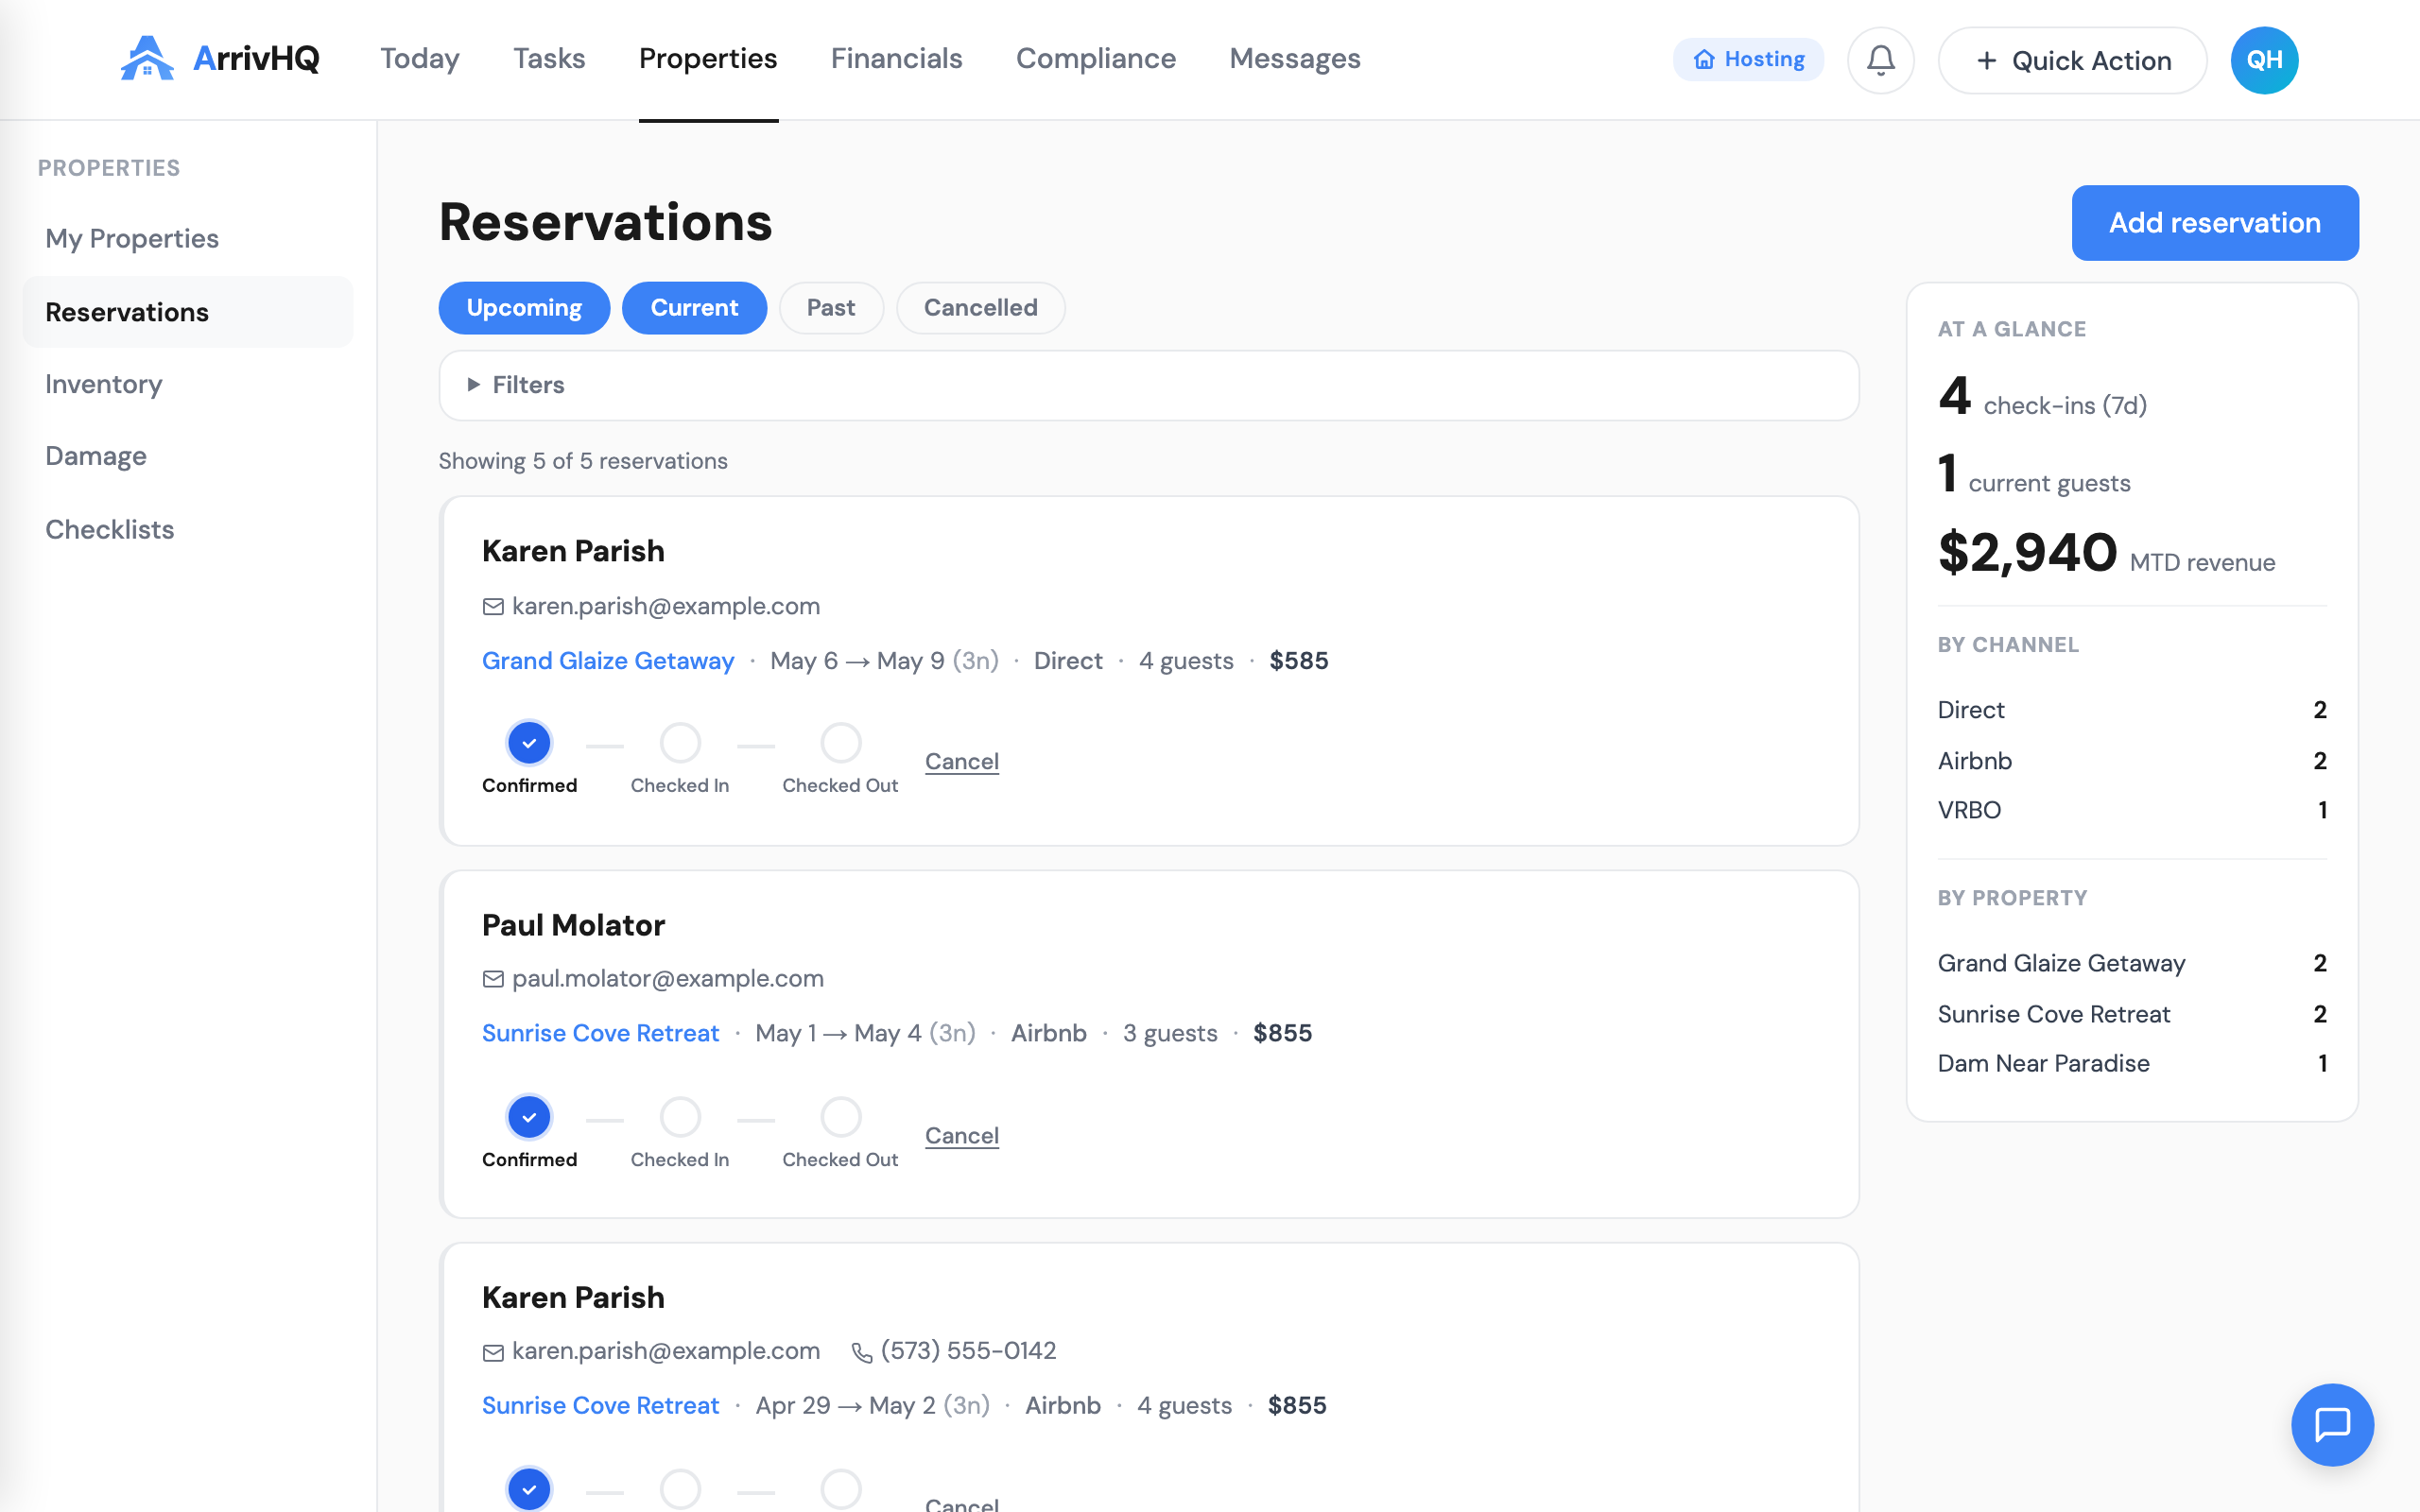Mark Paul Molator as Checked In
This screenshot has height=1512, width=2420.
coord(680,1117)
